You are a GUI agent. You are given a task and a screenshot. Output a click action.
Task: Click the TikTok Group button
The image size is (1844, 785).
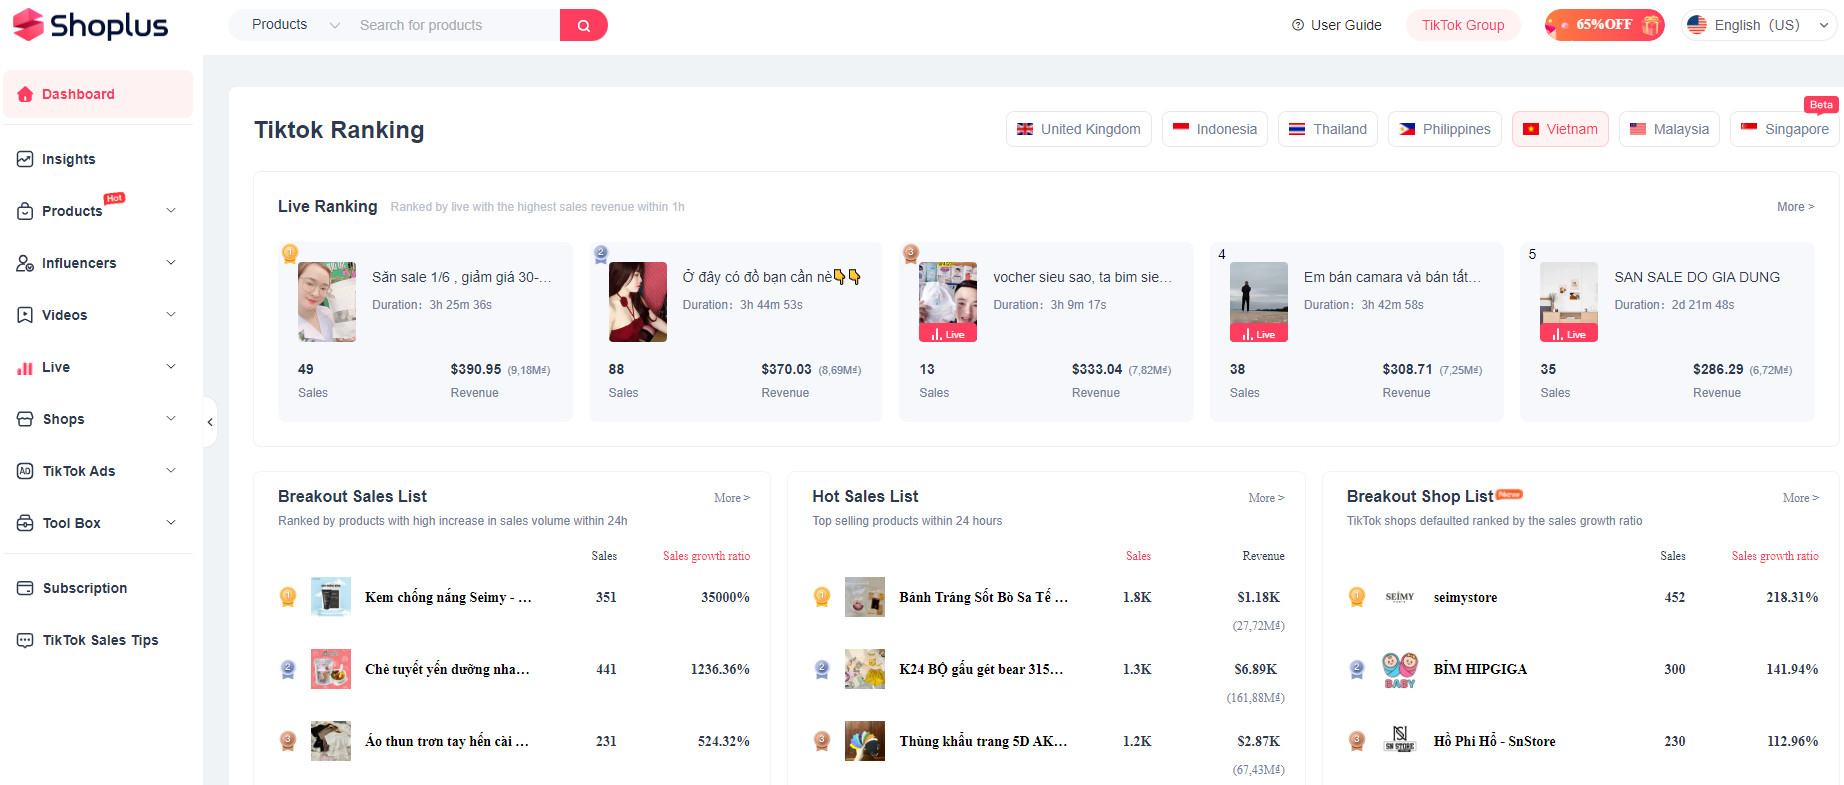(1463, 25)
